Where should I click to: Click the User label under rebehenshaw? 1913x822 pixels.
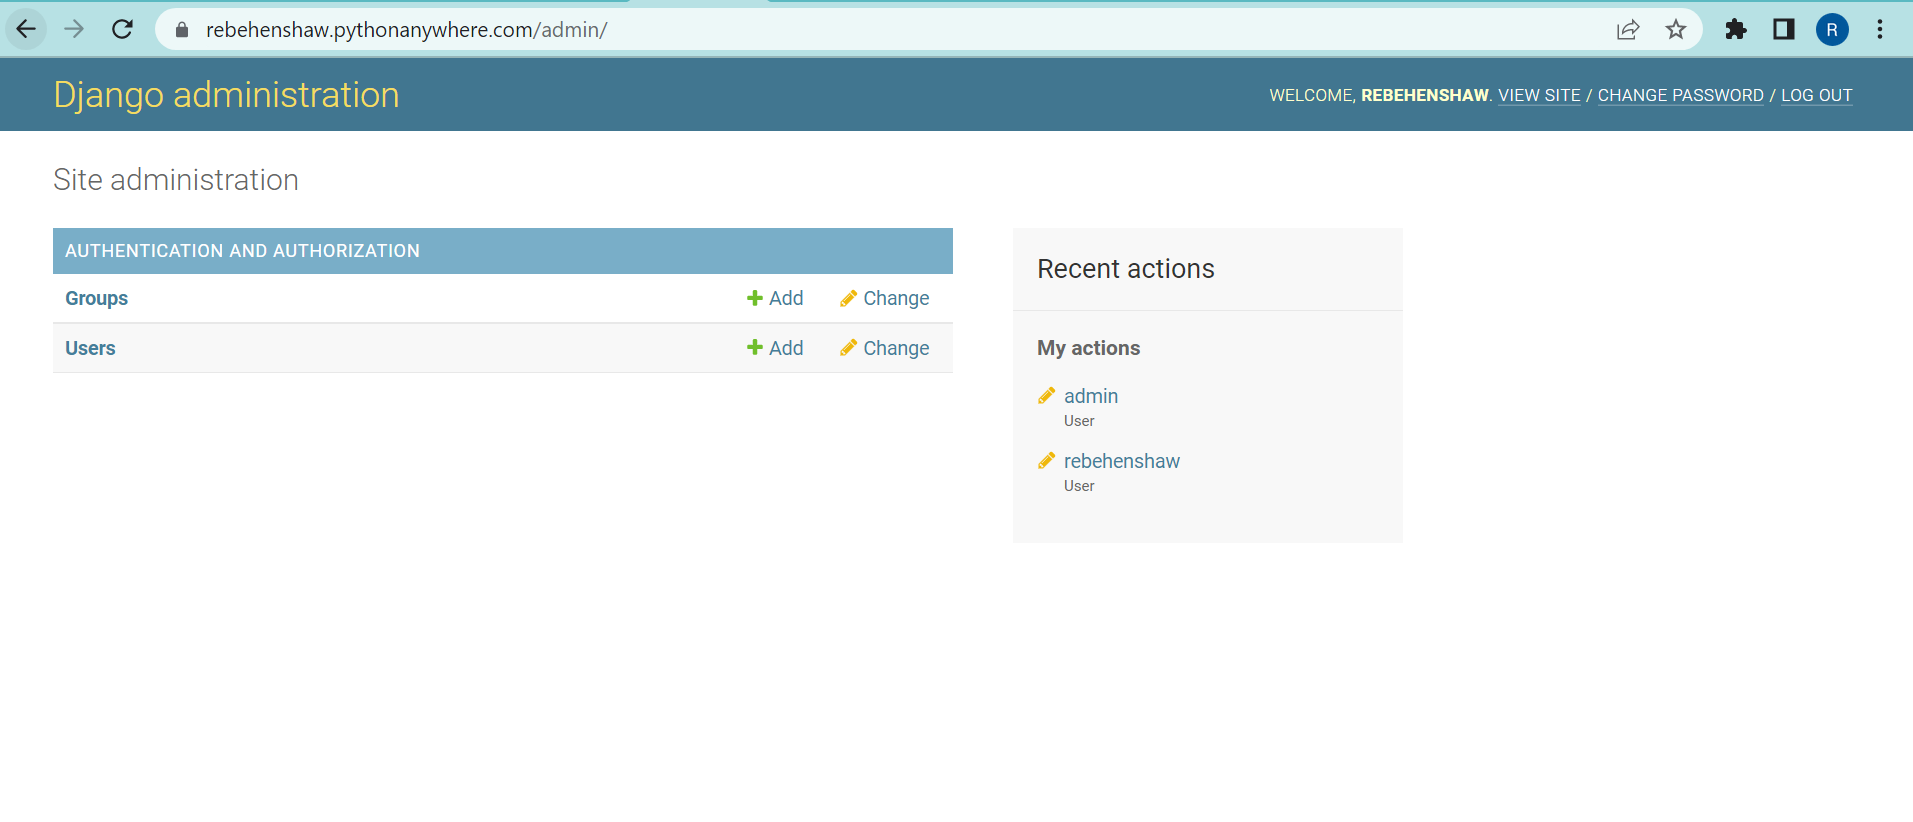[1079, 486]
